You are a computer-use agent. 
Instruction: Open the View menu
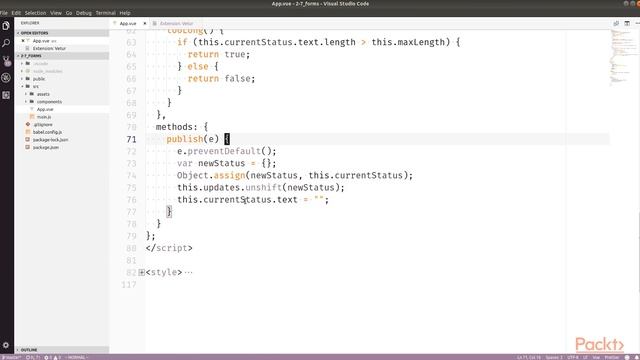click(x=56, y=13)
